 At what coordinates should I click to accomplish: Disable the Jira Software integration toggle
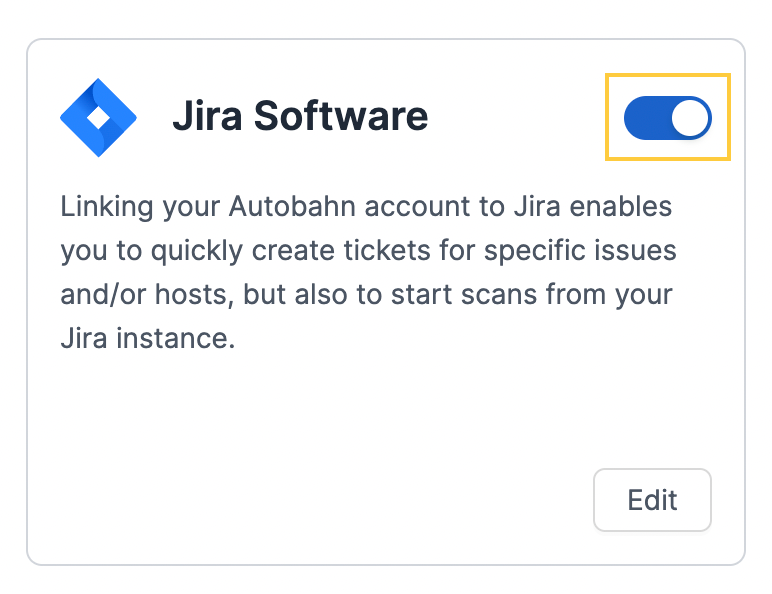(x=668, y=118)
